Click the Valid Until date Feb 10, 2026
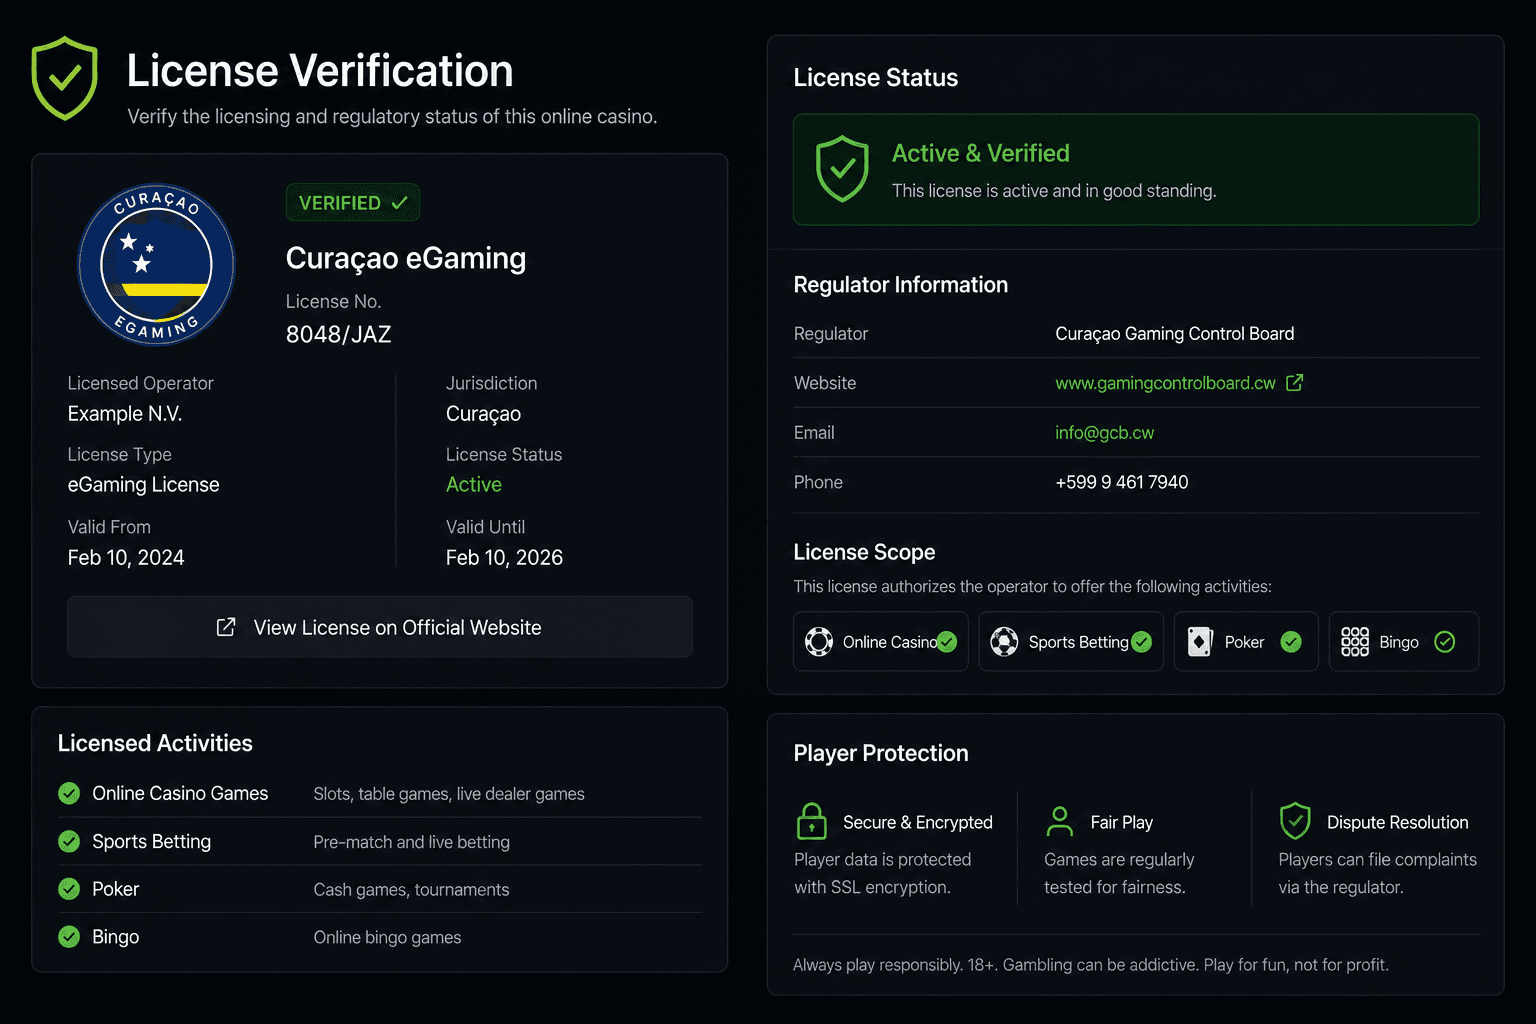1536x1024 pixels. point(504,557)
